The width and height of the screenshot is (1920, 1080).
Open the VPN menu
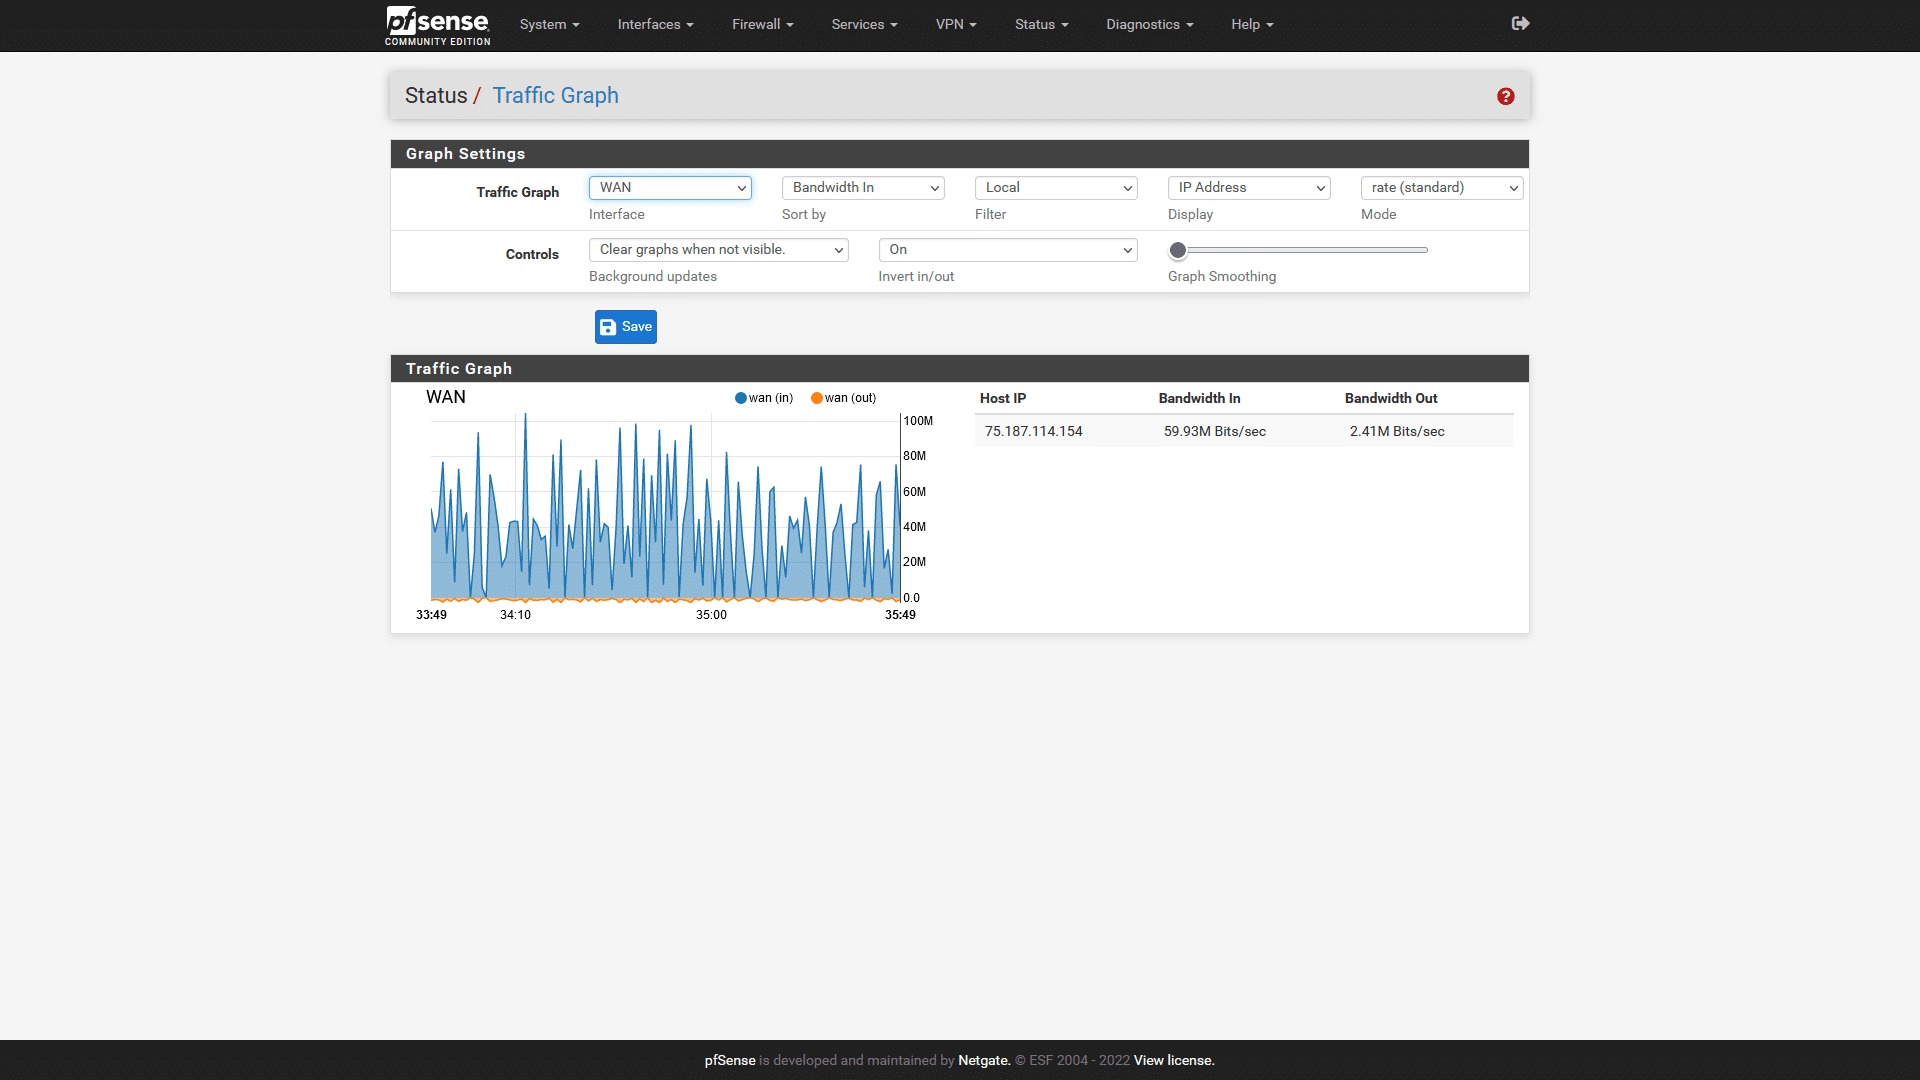coord(957,24)
